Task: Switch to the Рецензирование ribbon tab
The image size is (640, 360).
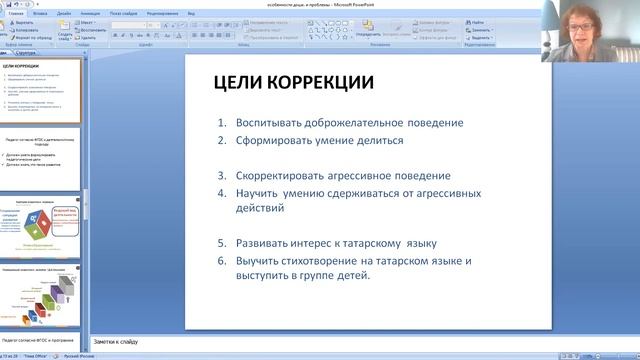Action: tap(162, 13)
